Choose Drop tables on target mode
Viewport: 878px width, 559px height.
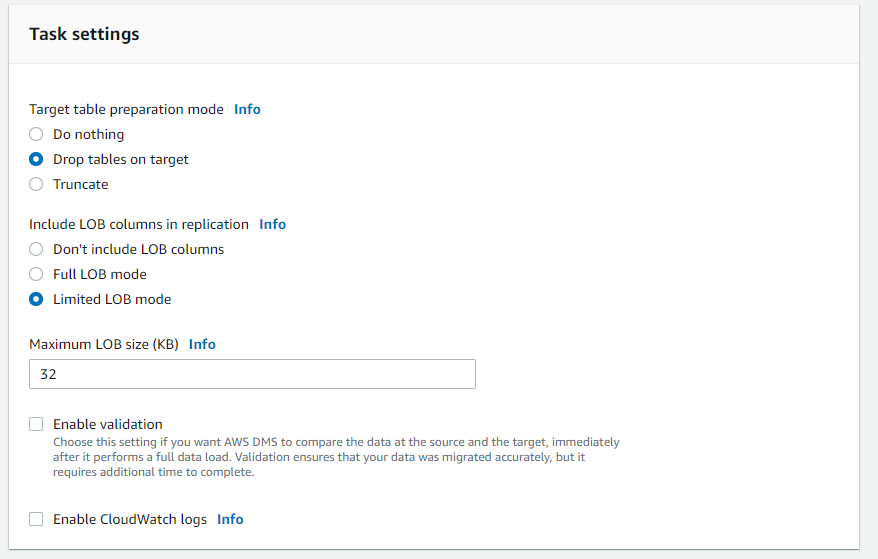36,159
